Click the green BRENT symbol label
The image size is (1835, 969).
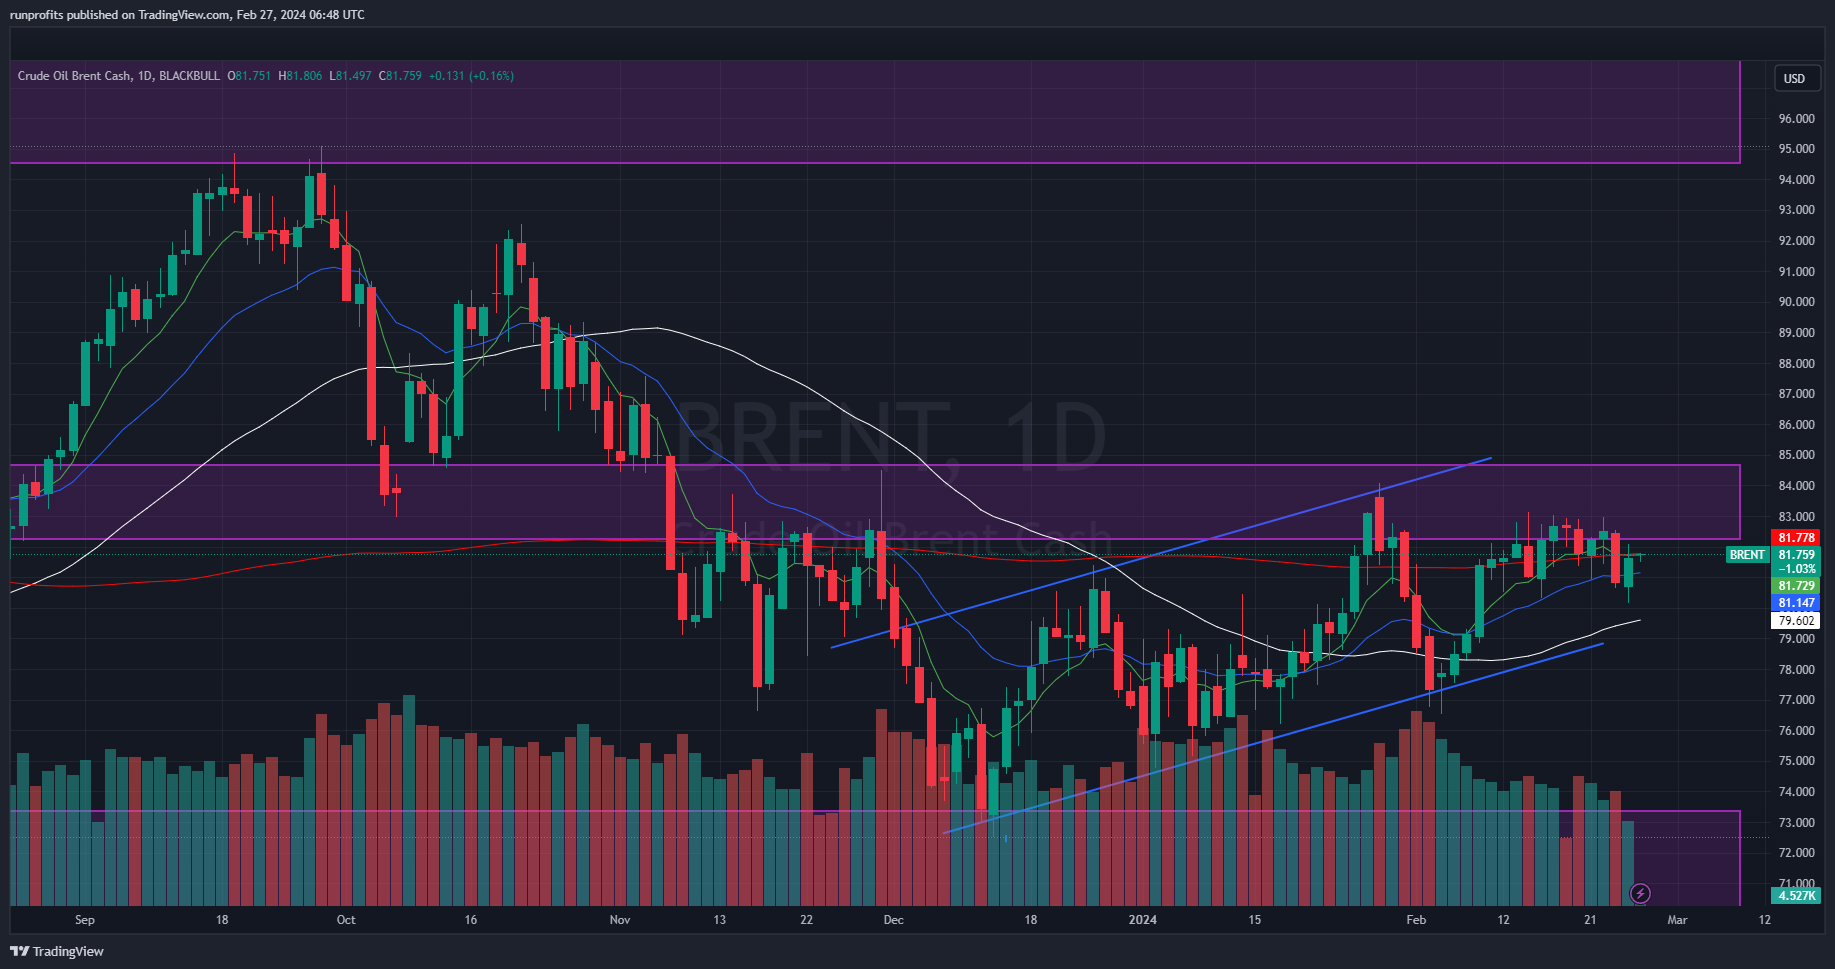(x=1747, y=555)
